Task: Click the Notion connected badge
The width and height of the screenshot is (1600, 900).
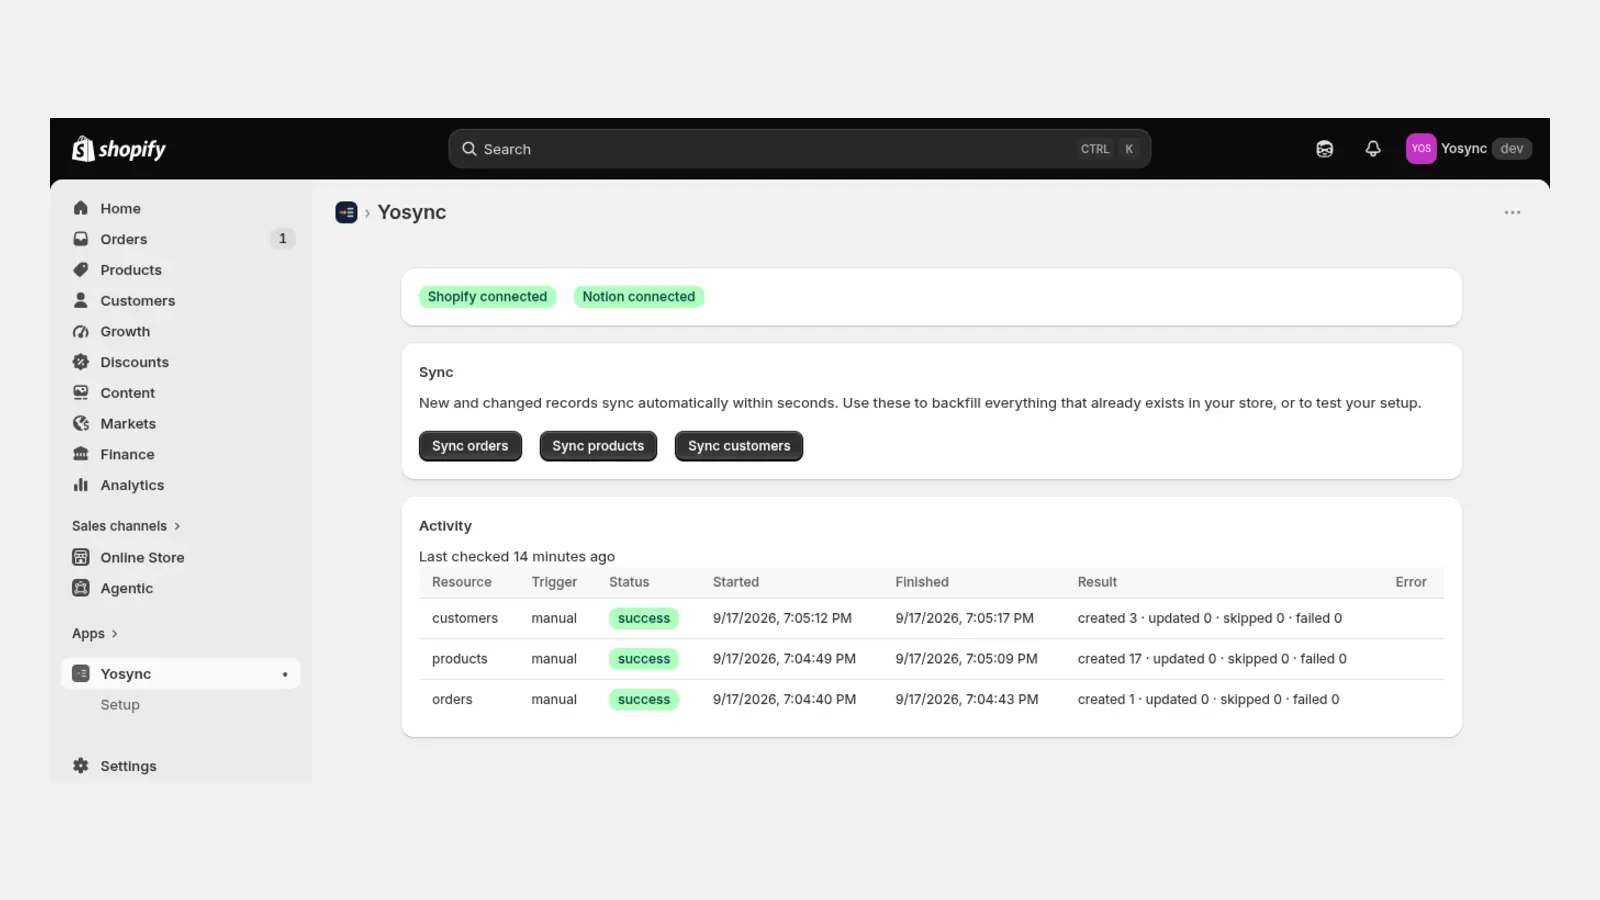Action: [639, 297]
